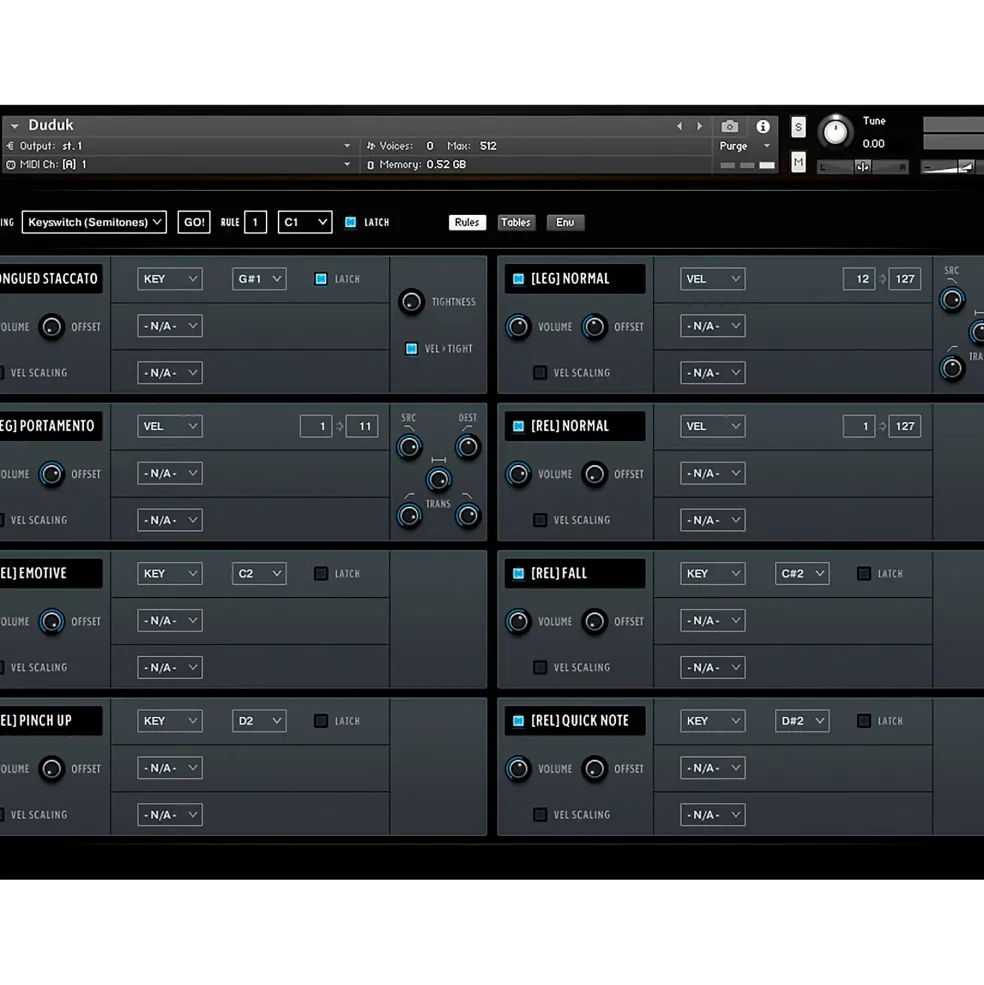Click the [LEG] NORMAL SRC knob
This screenshot has height=985, width=984.
tap(952, 300)
